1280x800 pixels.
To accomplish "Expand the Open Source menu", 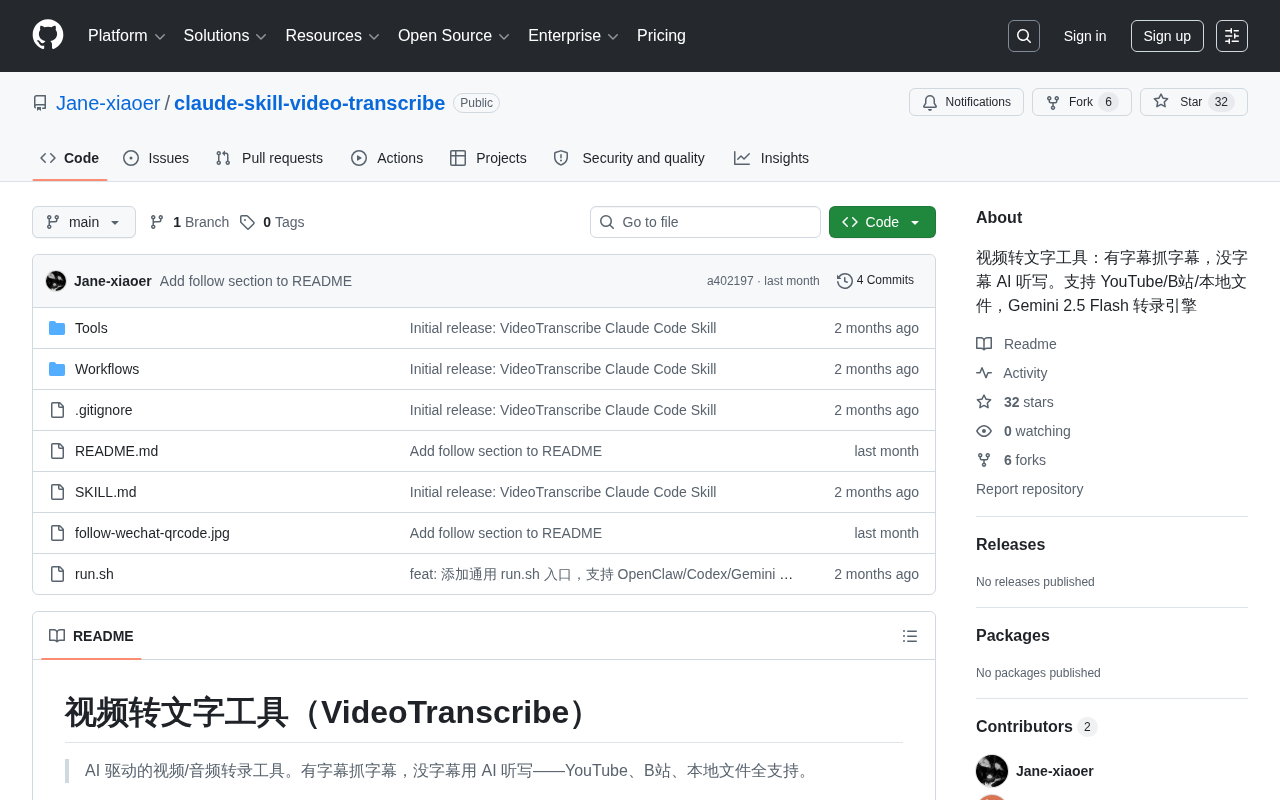I will point(454,36).
